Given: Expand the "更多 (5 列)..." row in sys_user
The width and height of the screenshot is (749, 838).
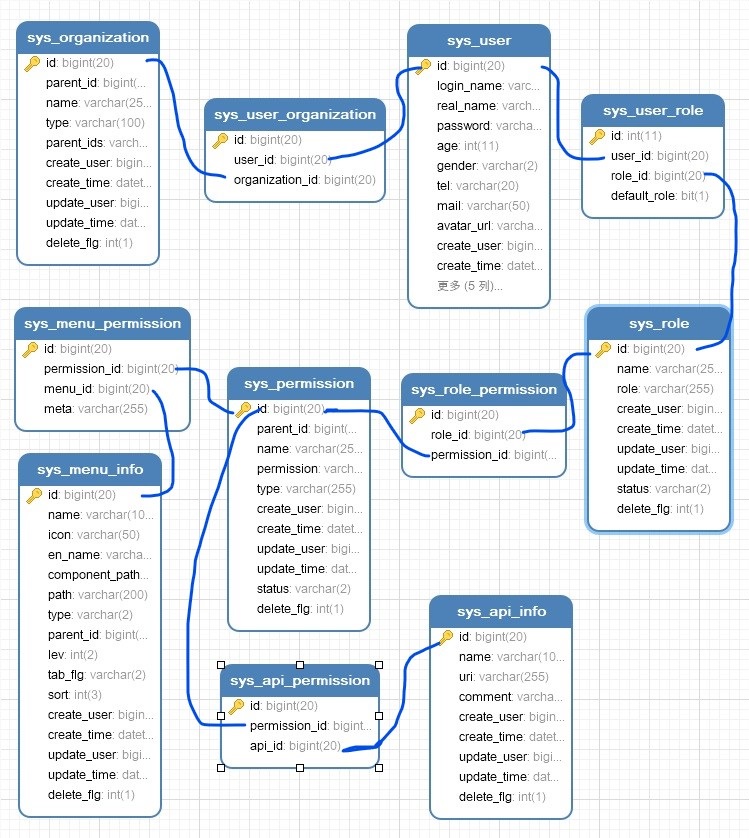Looking at the screenshot, I should point(470,285).
